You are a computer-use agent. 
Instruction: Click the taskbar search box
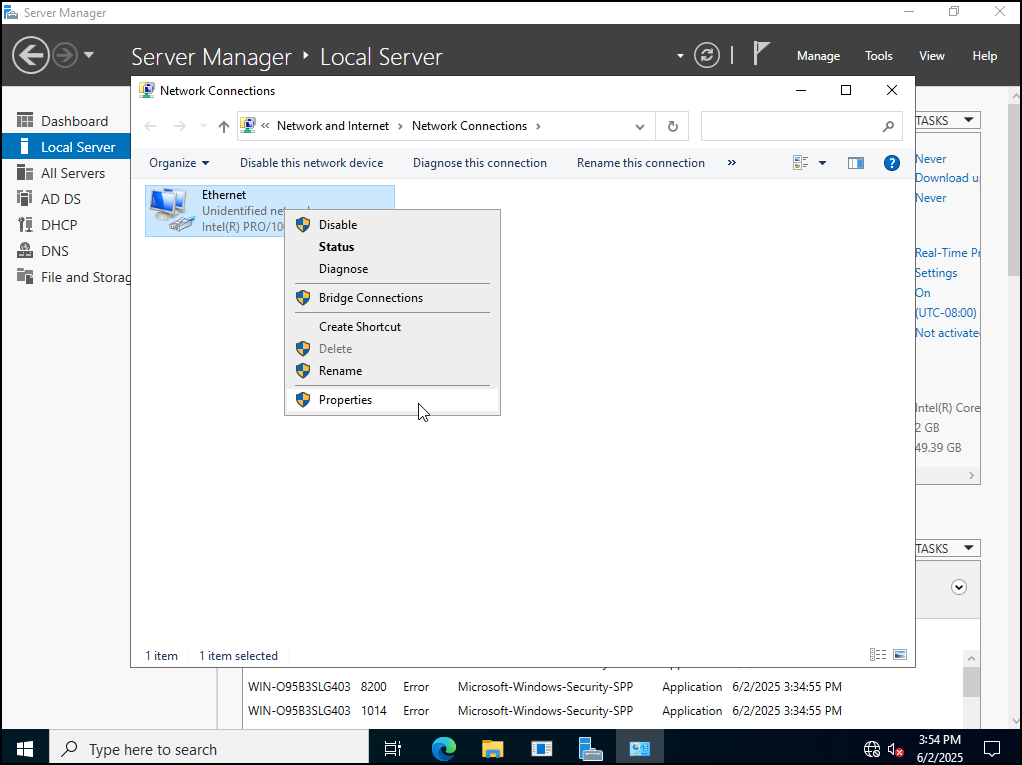pyautogui.click(x=209, y=749)
